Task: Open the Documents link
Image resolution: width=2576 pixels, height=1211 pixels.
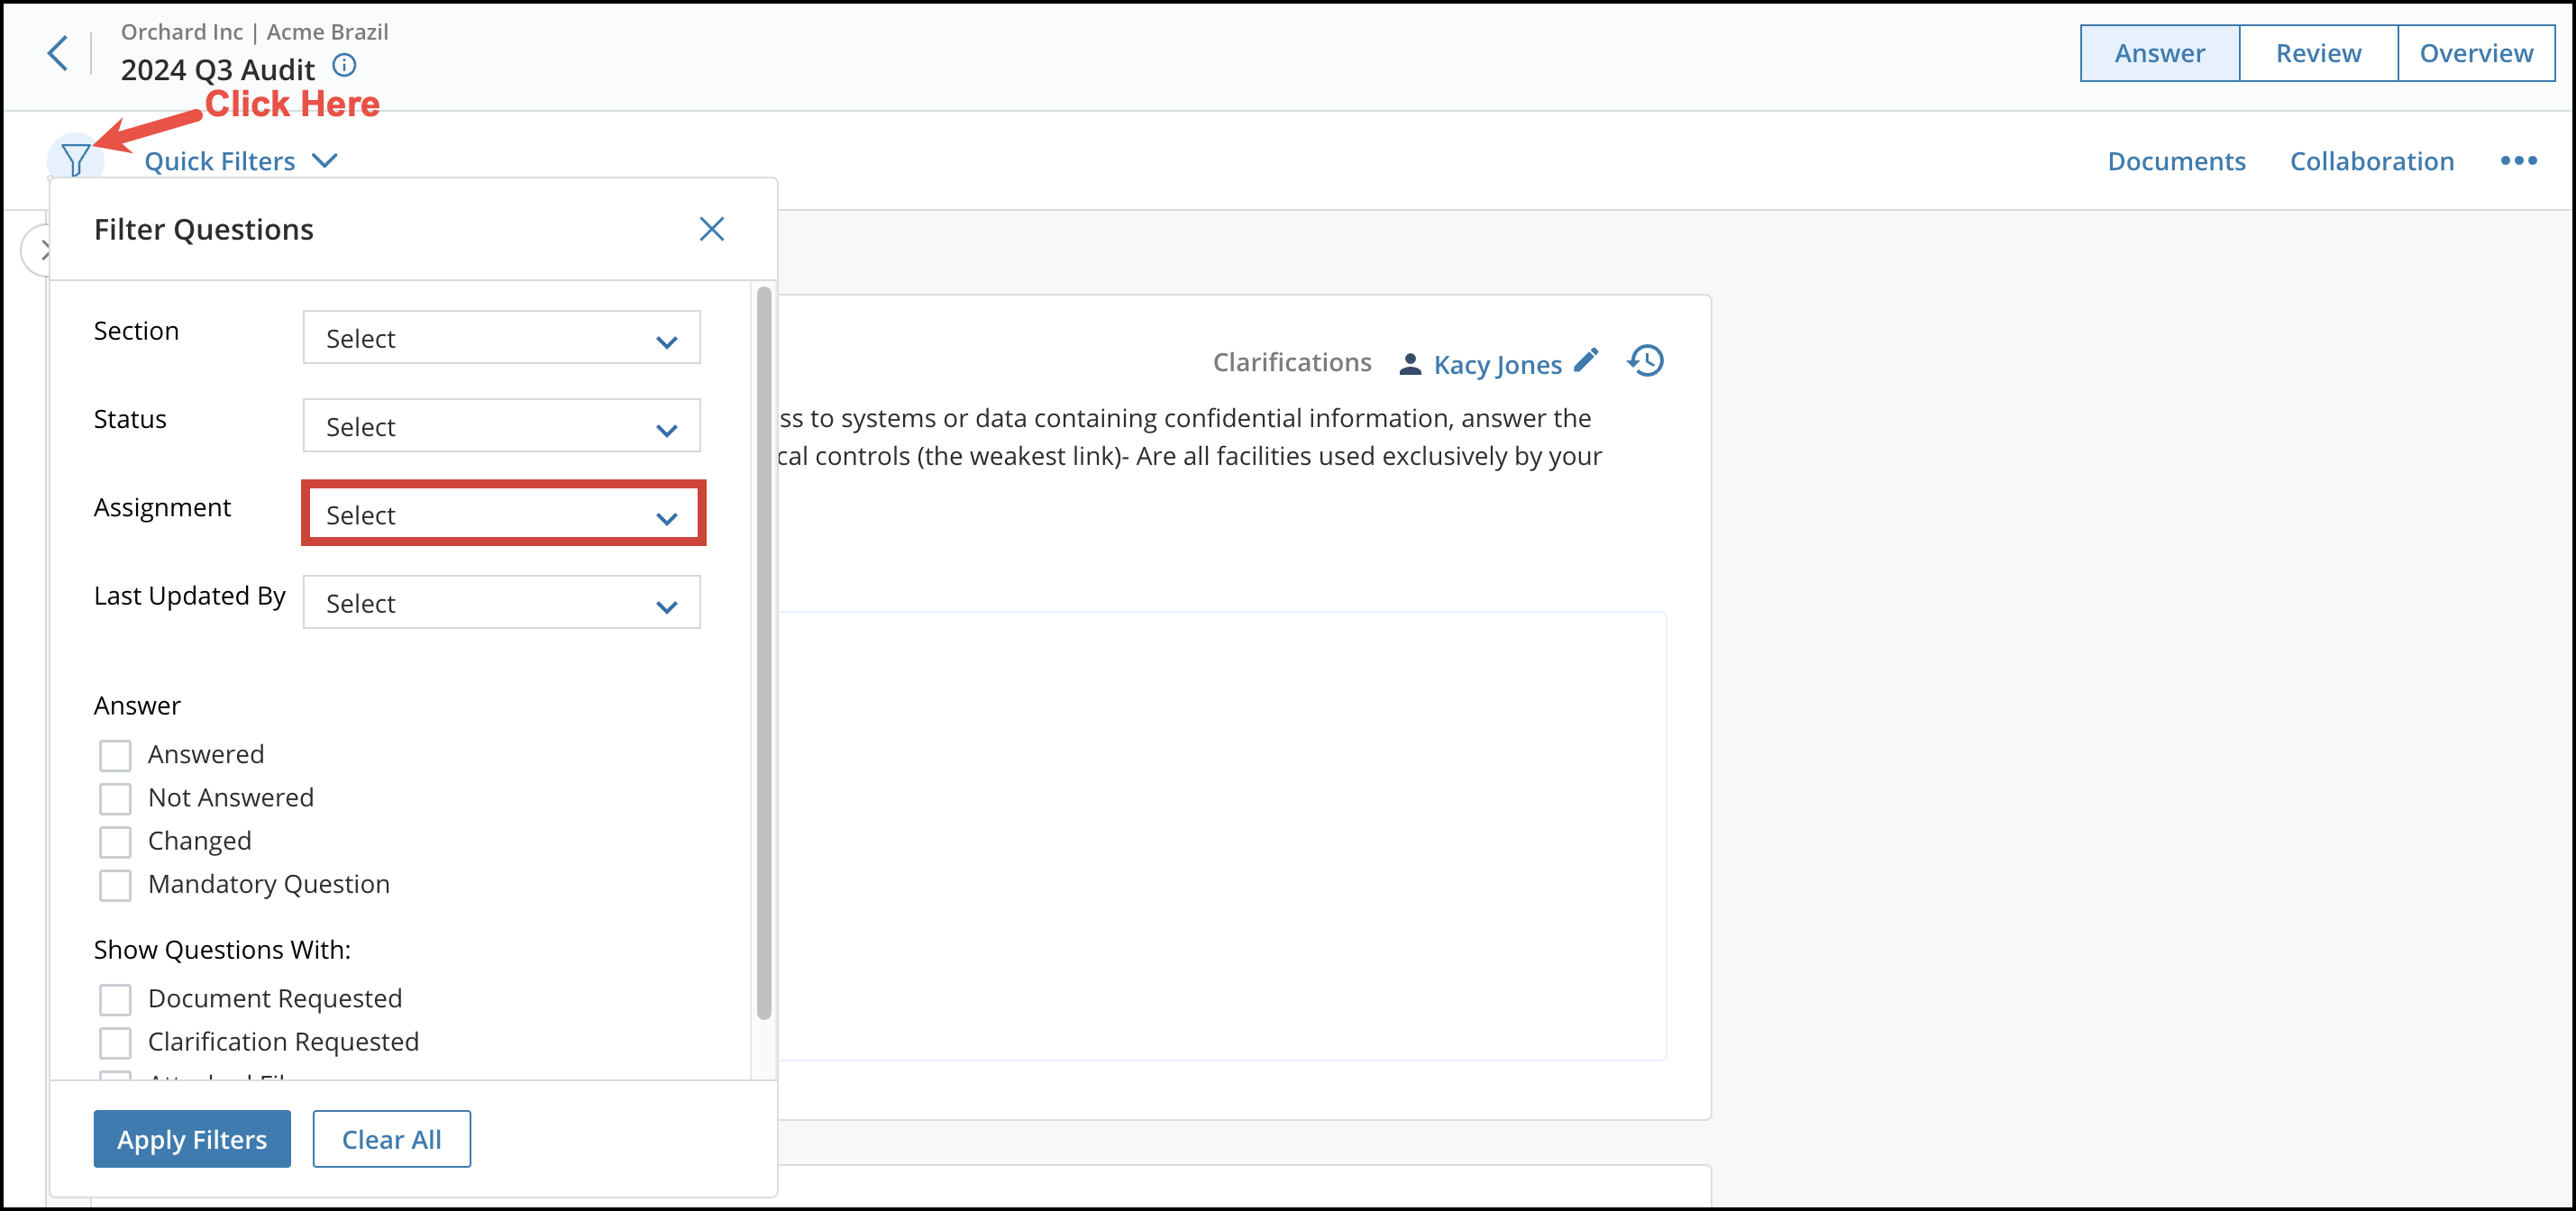Action: pyautogui.click(x=2176, y=161)
